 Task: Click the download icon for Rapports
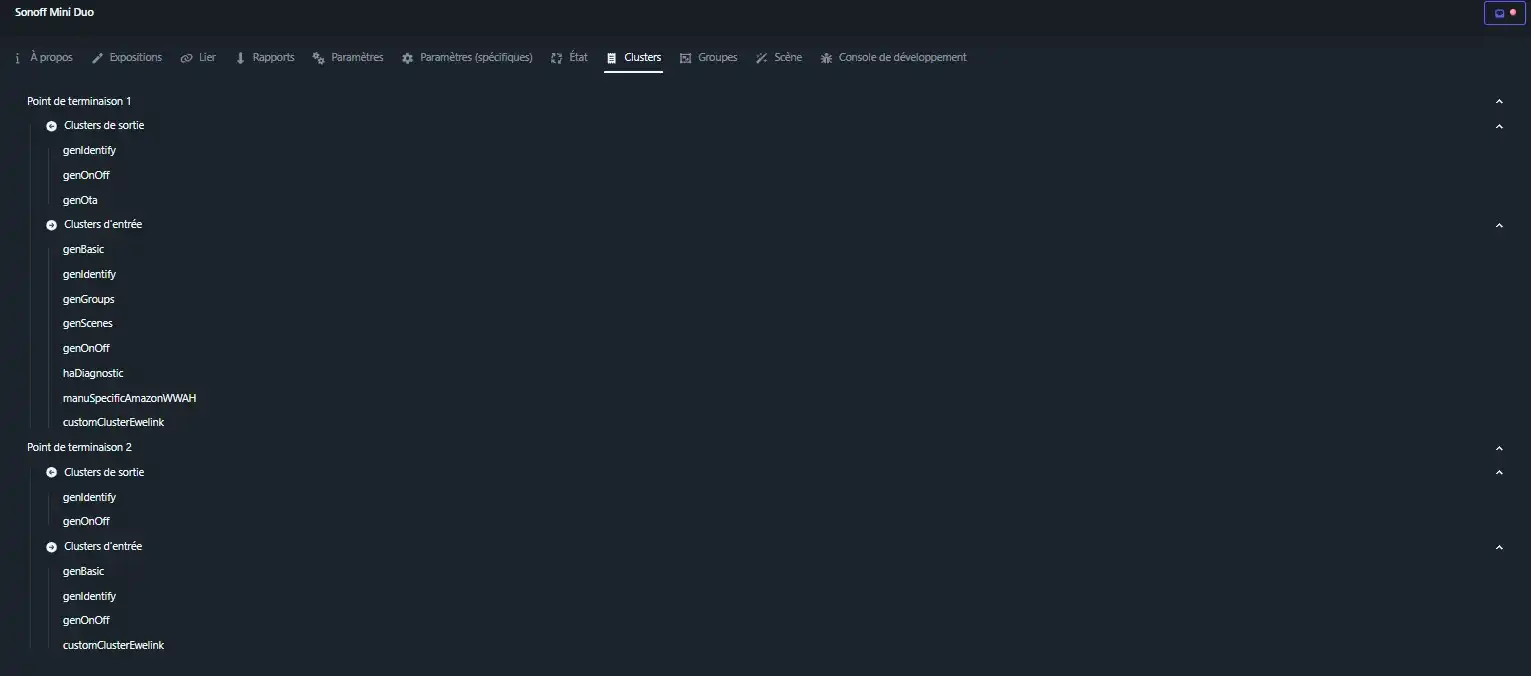(240, 58)
